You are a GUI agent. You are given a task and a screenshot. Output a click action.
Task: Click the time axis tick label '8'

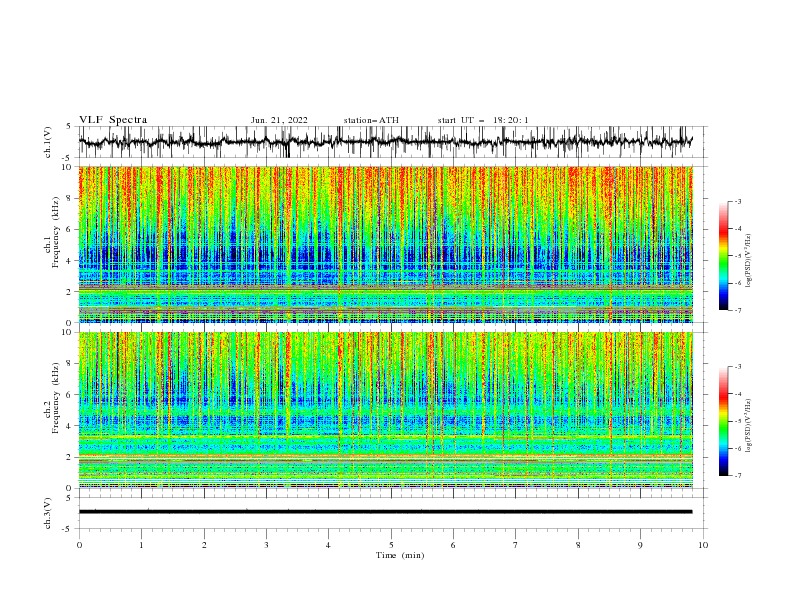(x=578, y=545)
